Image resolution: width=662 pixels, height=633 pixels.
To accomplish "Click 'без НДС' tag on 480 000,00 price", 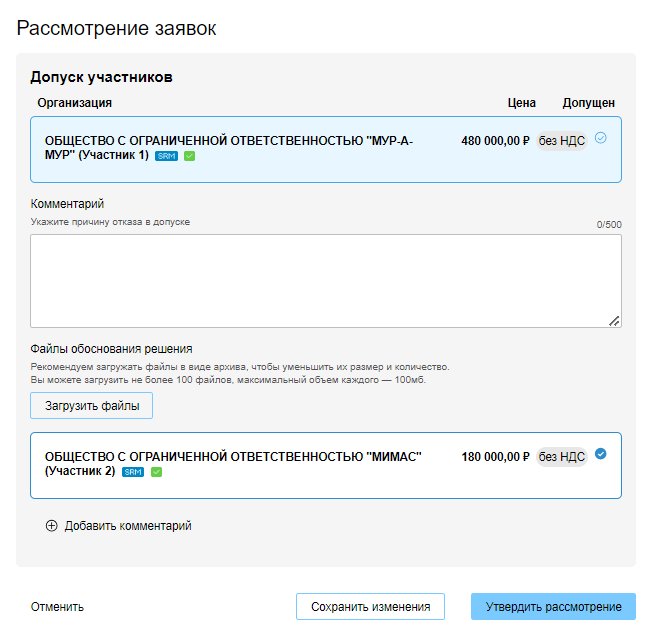I will click(562, 141).
